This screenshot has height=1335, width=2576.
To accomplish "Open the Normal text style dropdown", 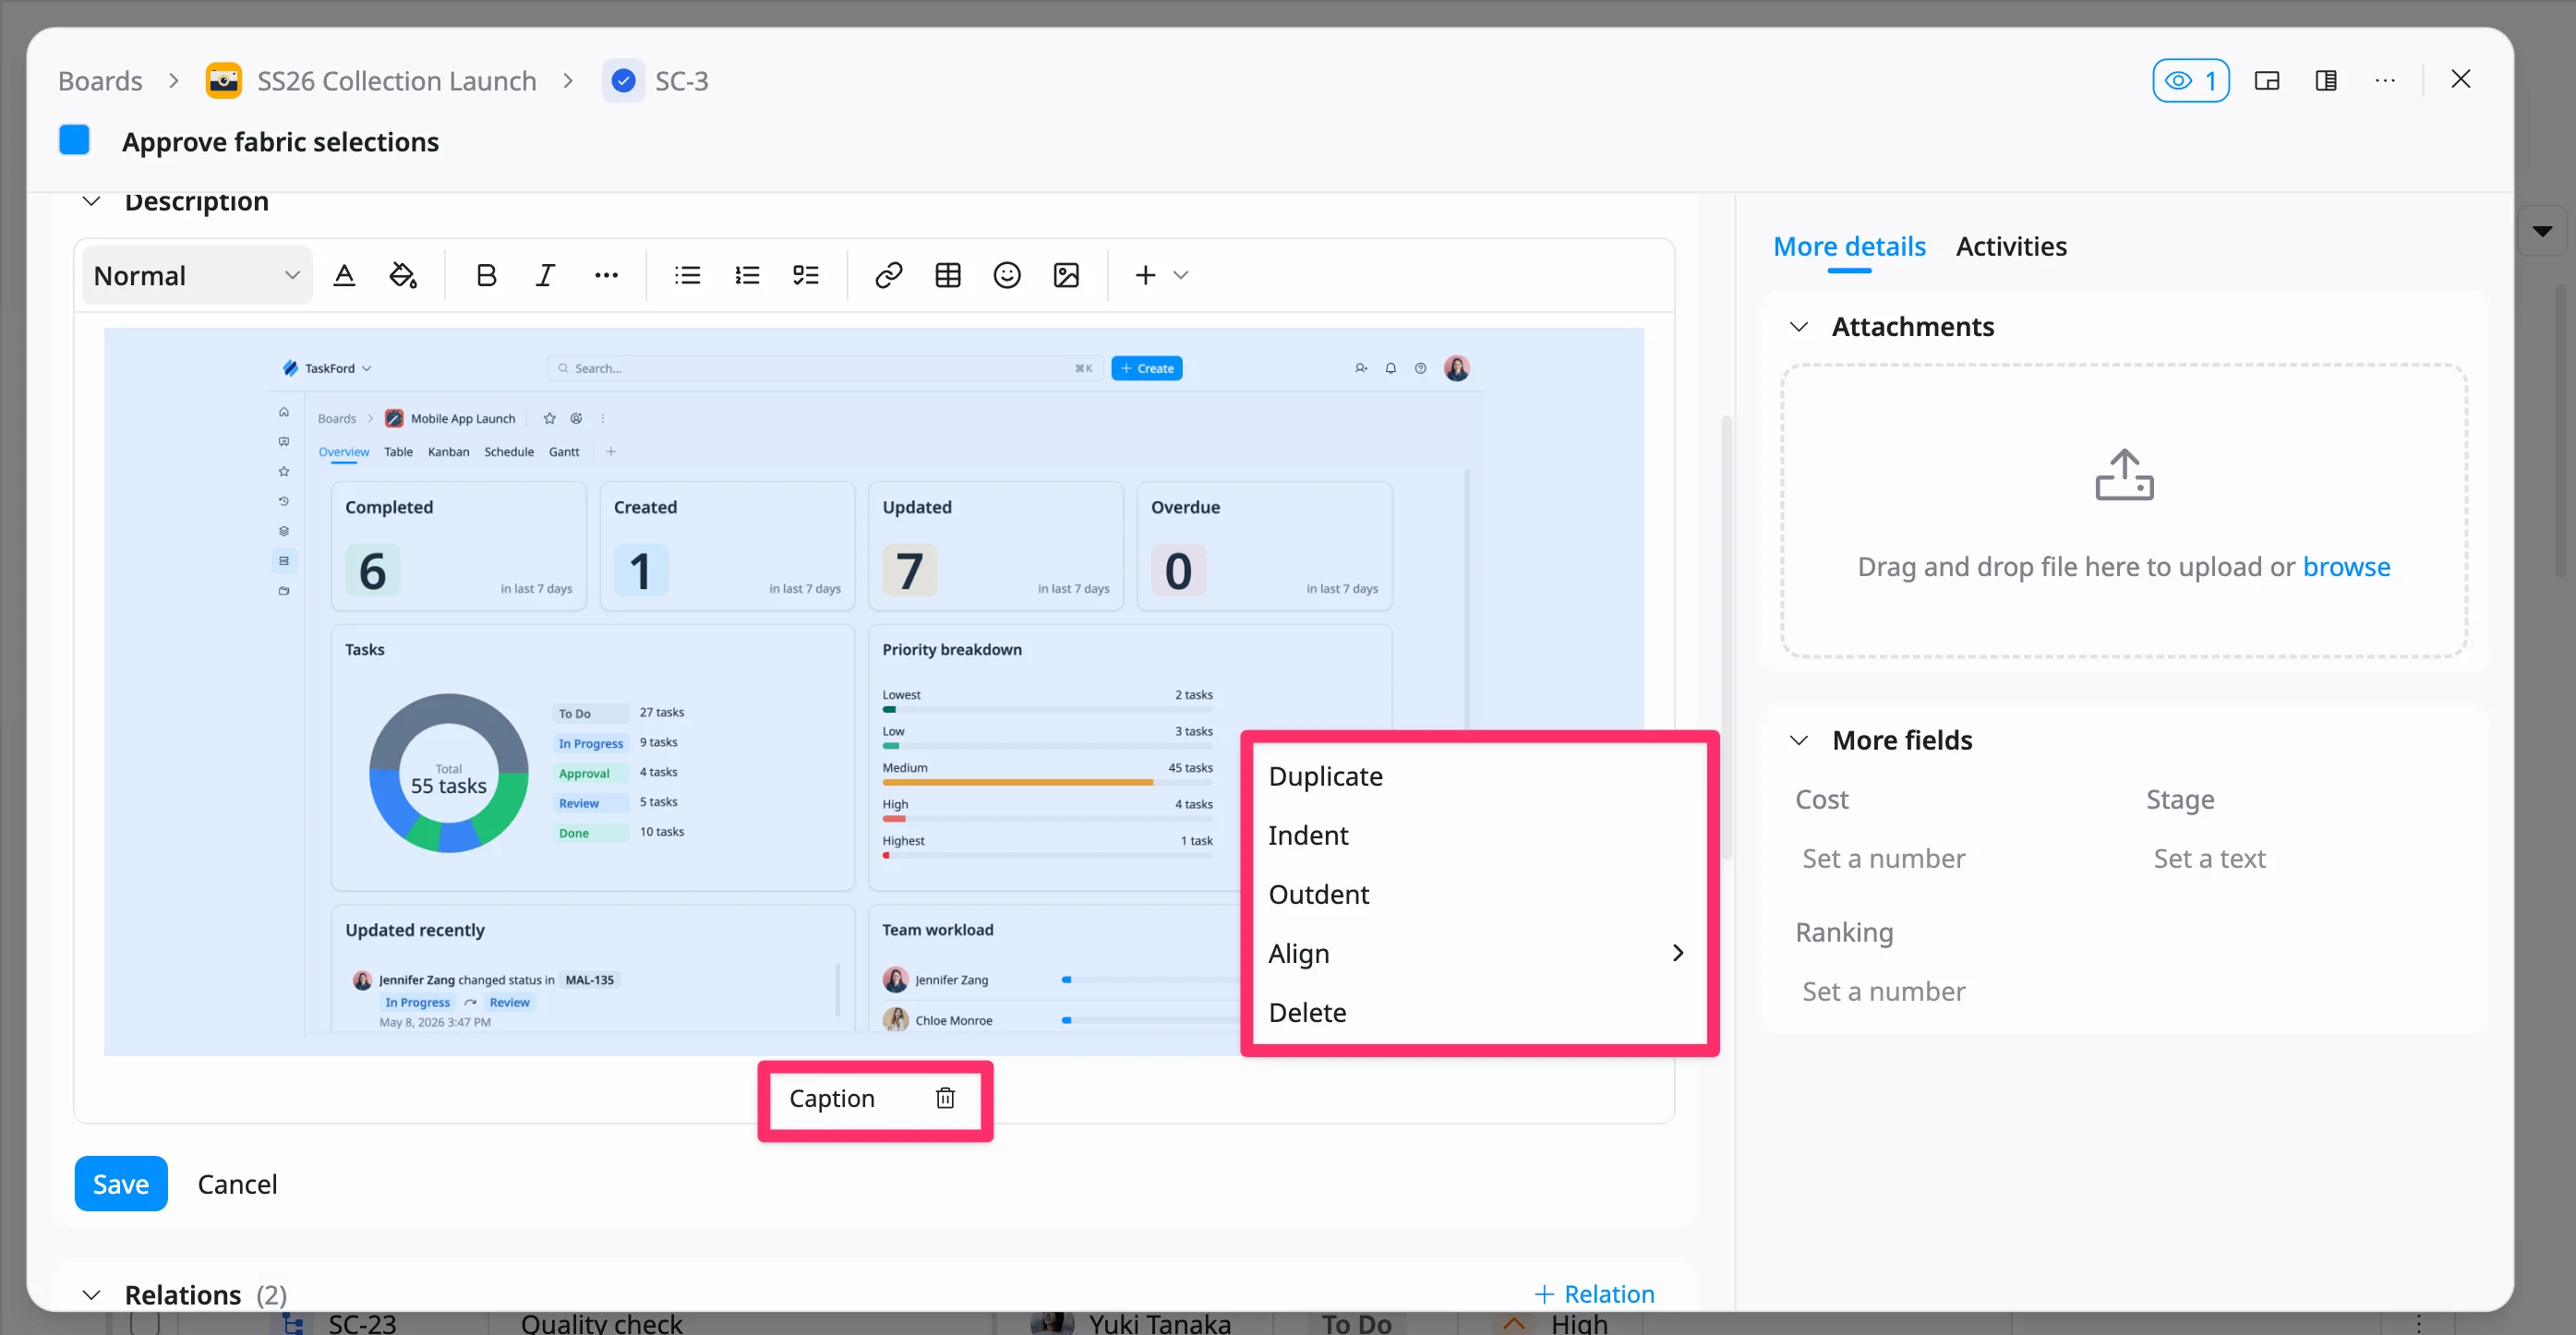I will coord(197,275).
